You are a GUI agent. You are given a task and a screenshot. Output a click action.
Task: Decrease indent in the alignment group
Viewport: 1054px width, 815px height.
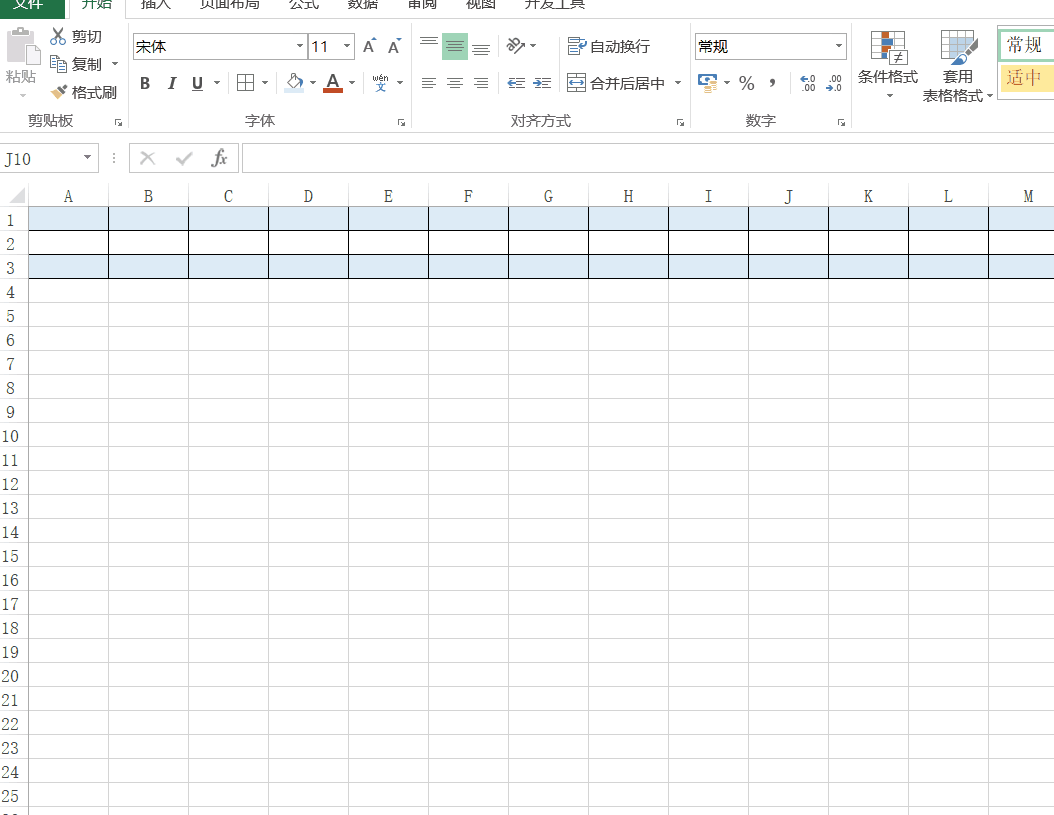[516, 83]
